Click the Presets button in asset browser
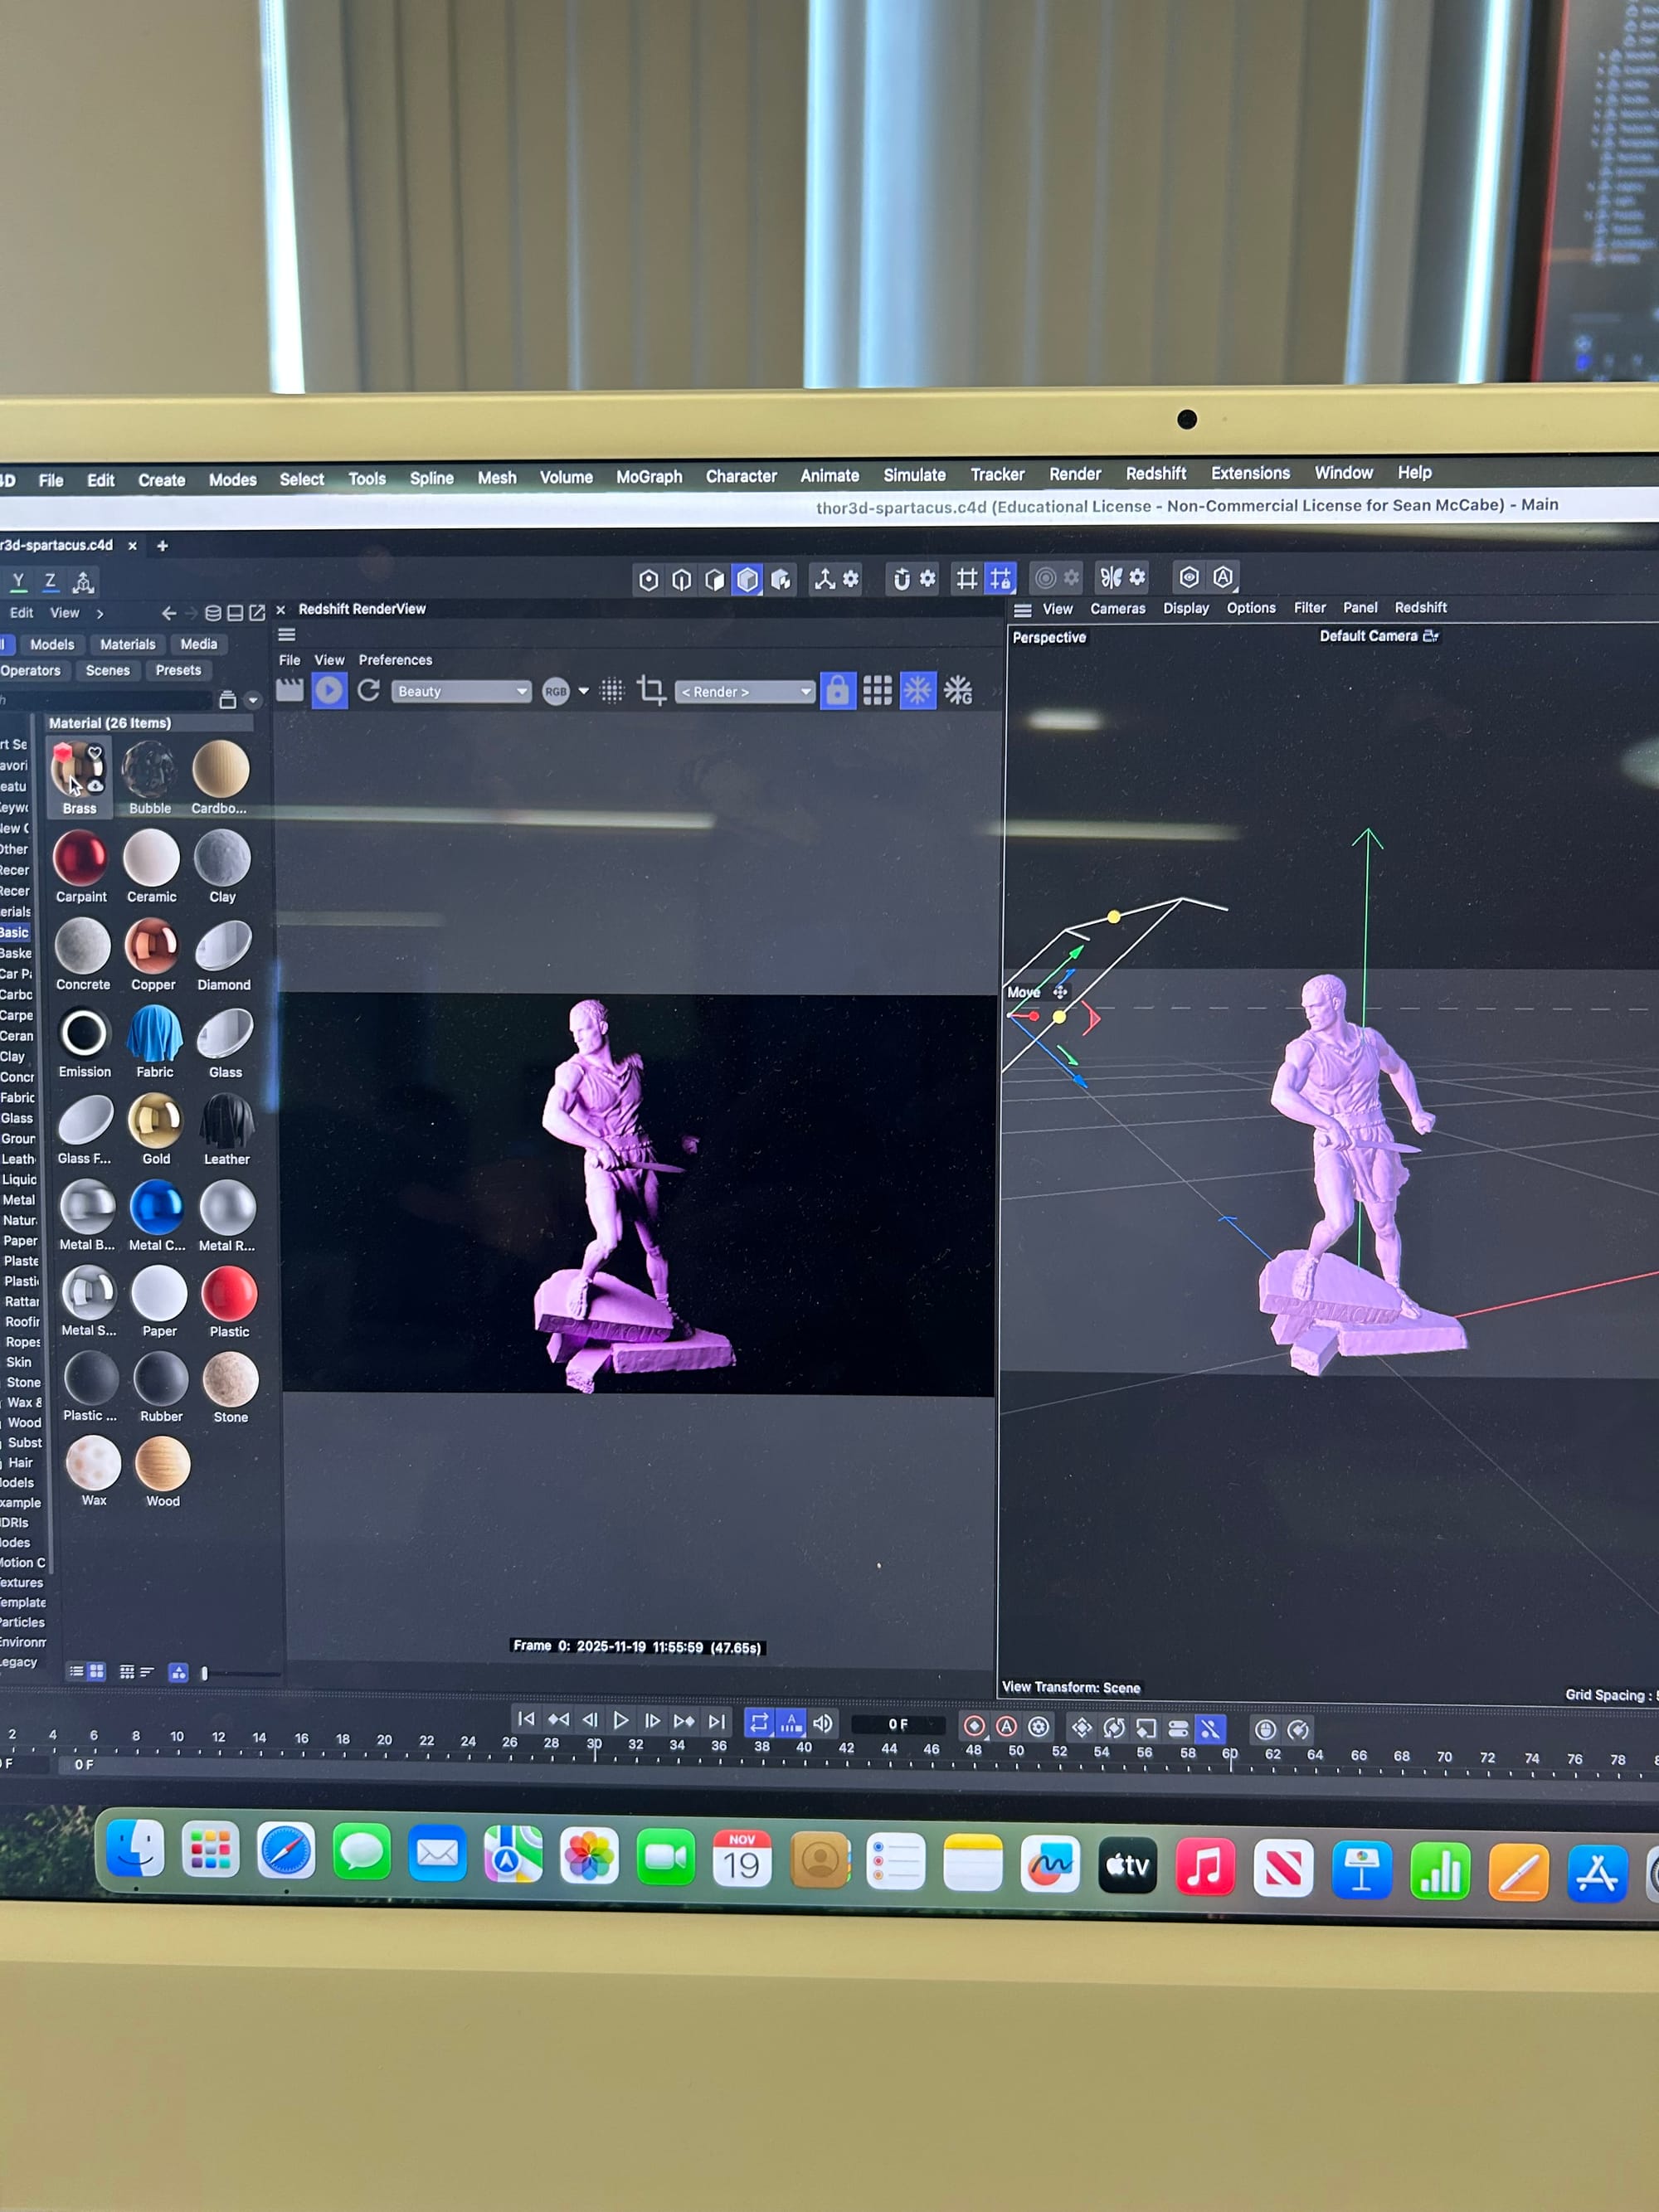Image resolution: width=1659 pixels, height=2212 pixels. coord(178,670)
